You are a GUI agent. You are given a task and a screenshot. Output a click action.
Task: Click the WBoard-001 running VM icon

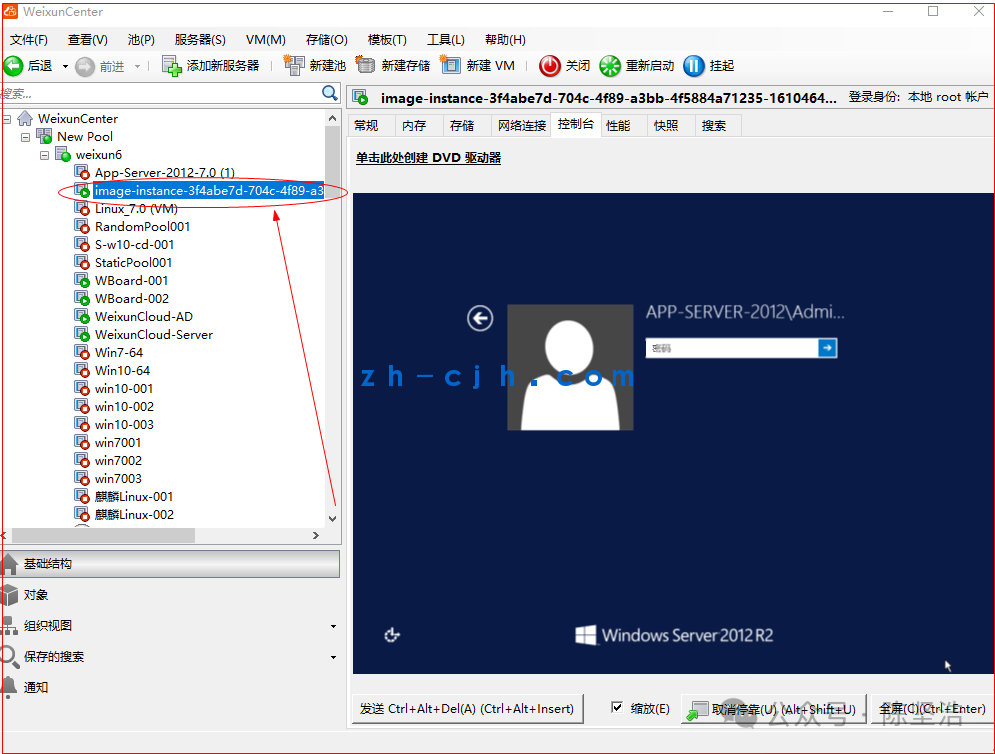[82, 281]
